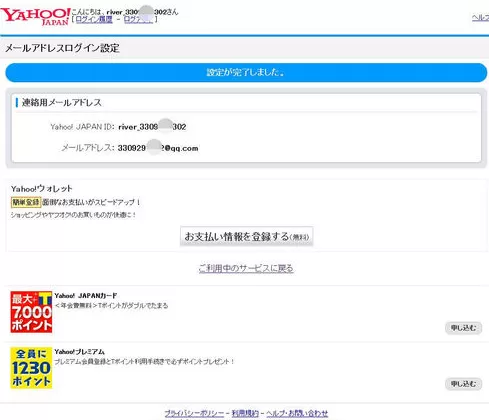Image resolution: width=489 pixels, height=420 pixels.
Task: Click the 年会費無料 Tポイント description text
Action: [111, 305]
